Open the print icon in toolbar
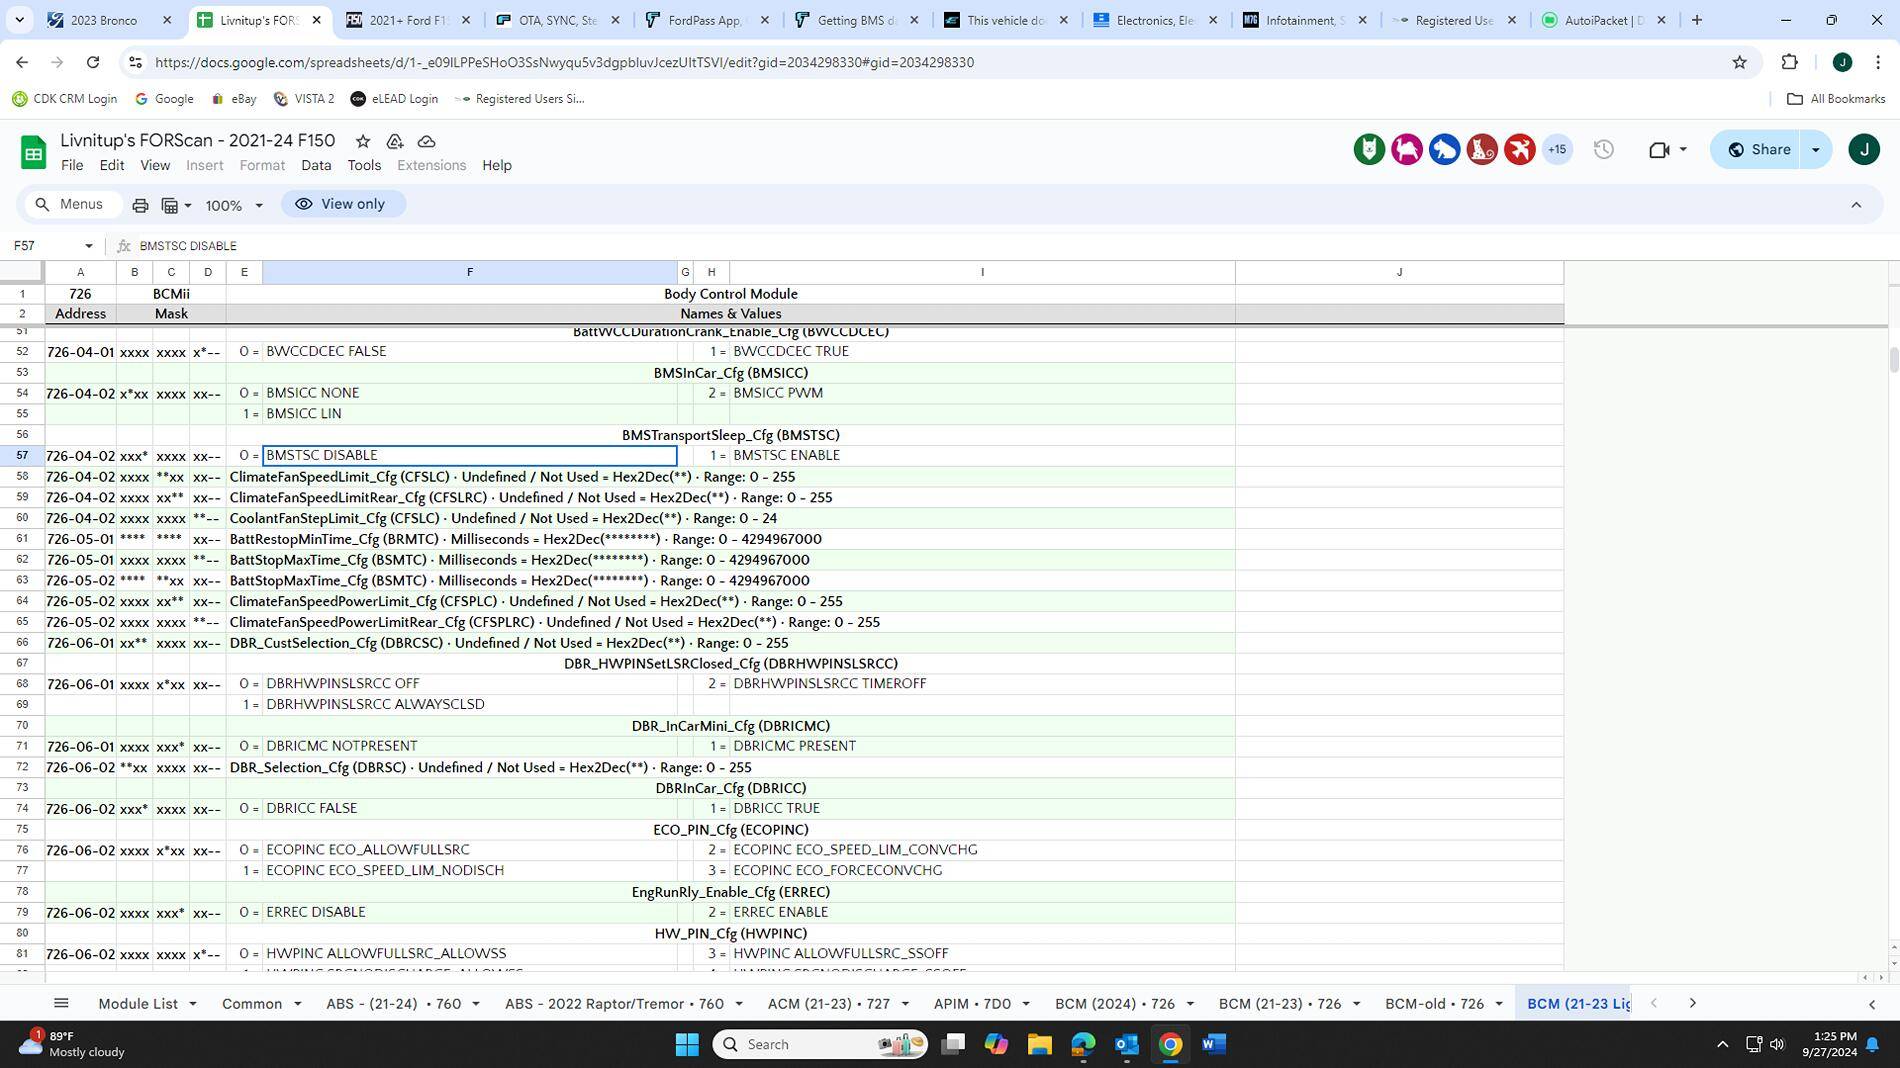The image size is (1900, 1068). pos(140,205)
